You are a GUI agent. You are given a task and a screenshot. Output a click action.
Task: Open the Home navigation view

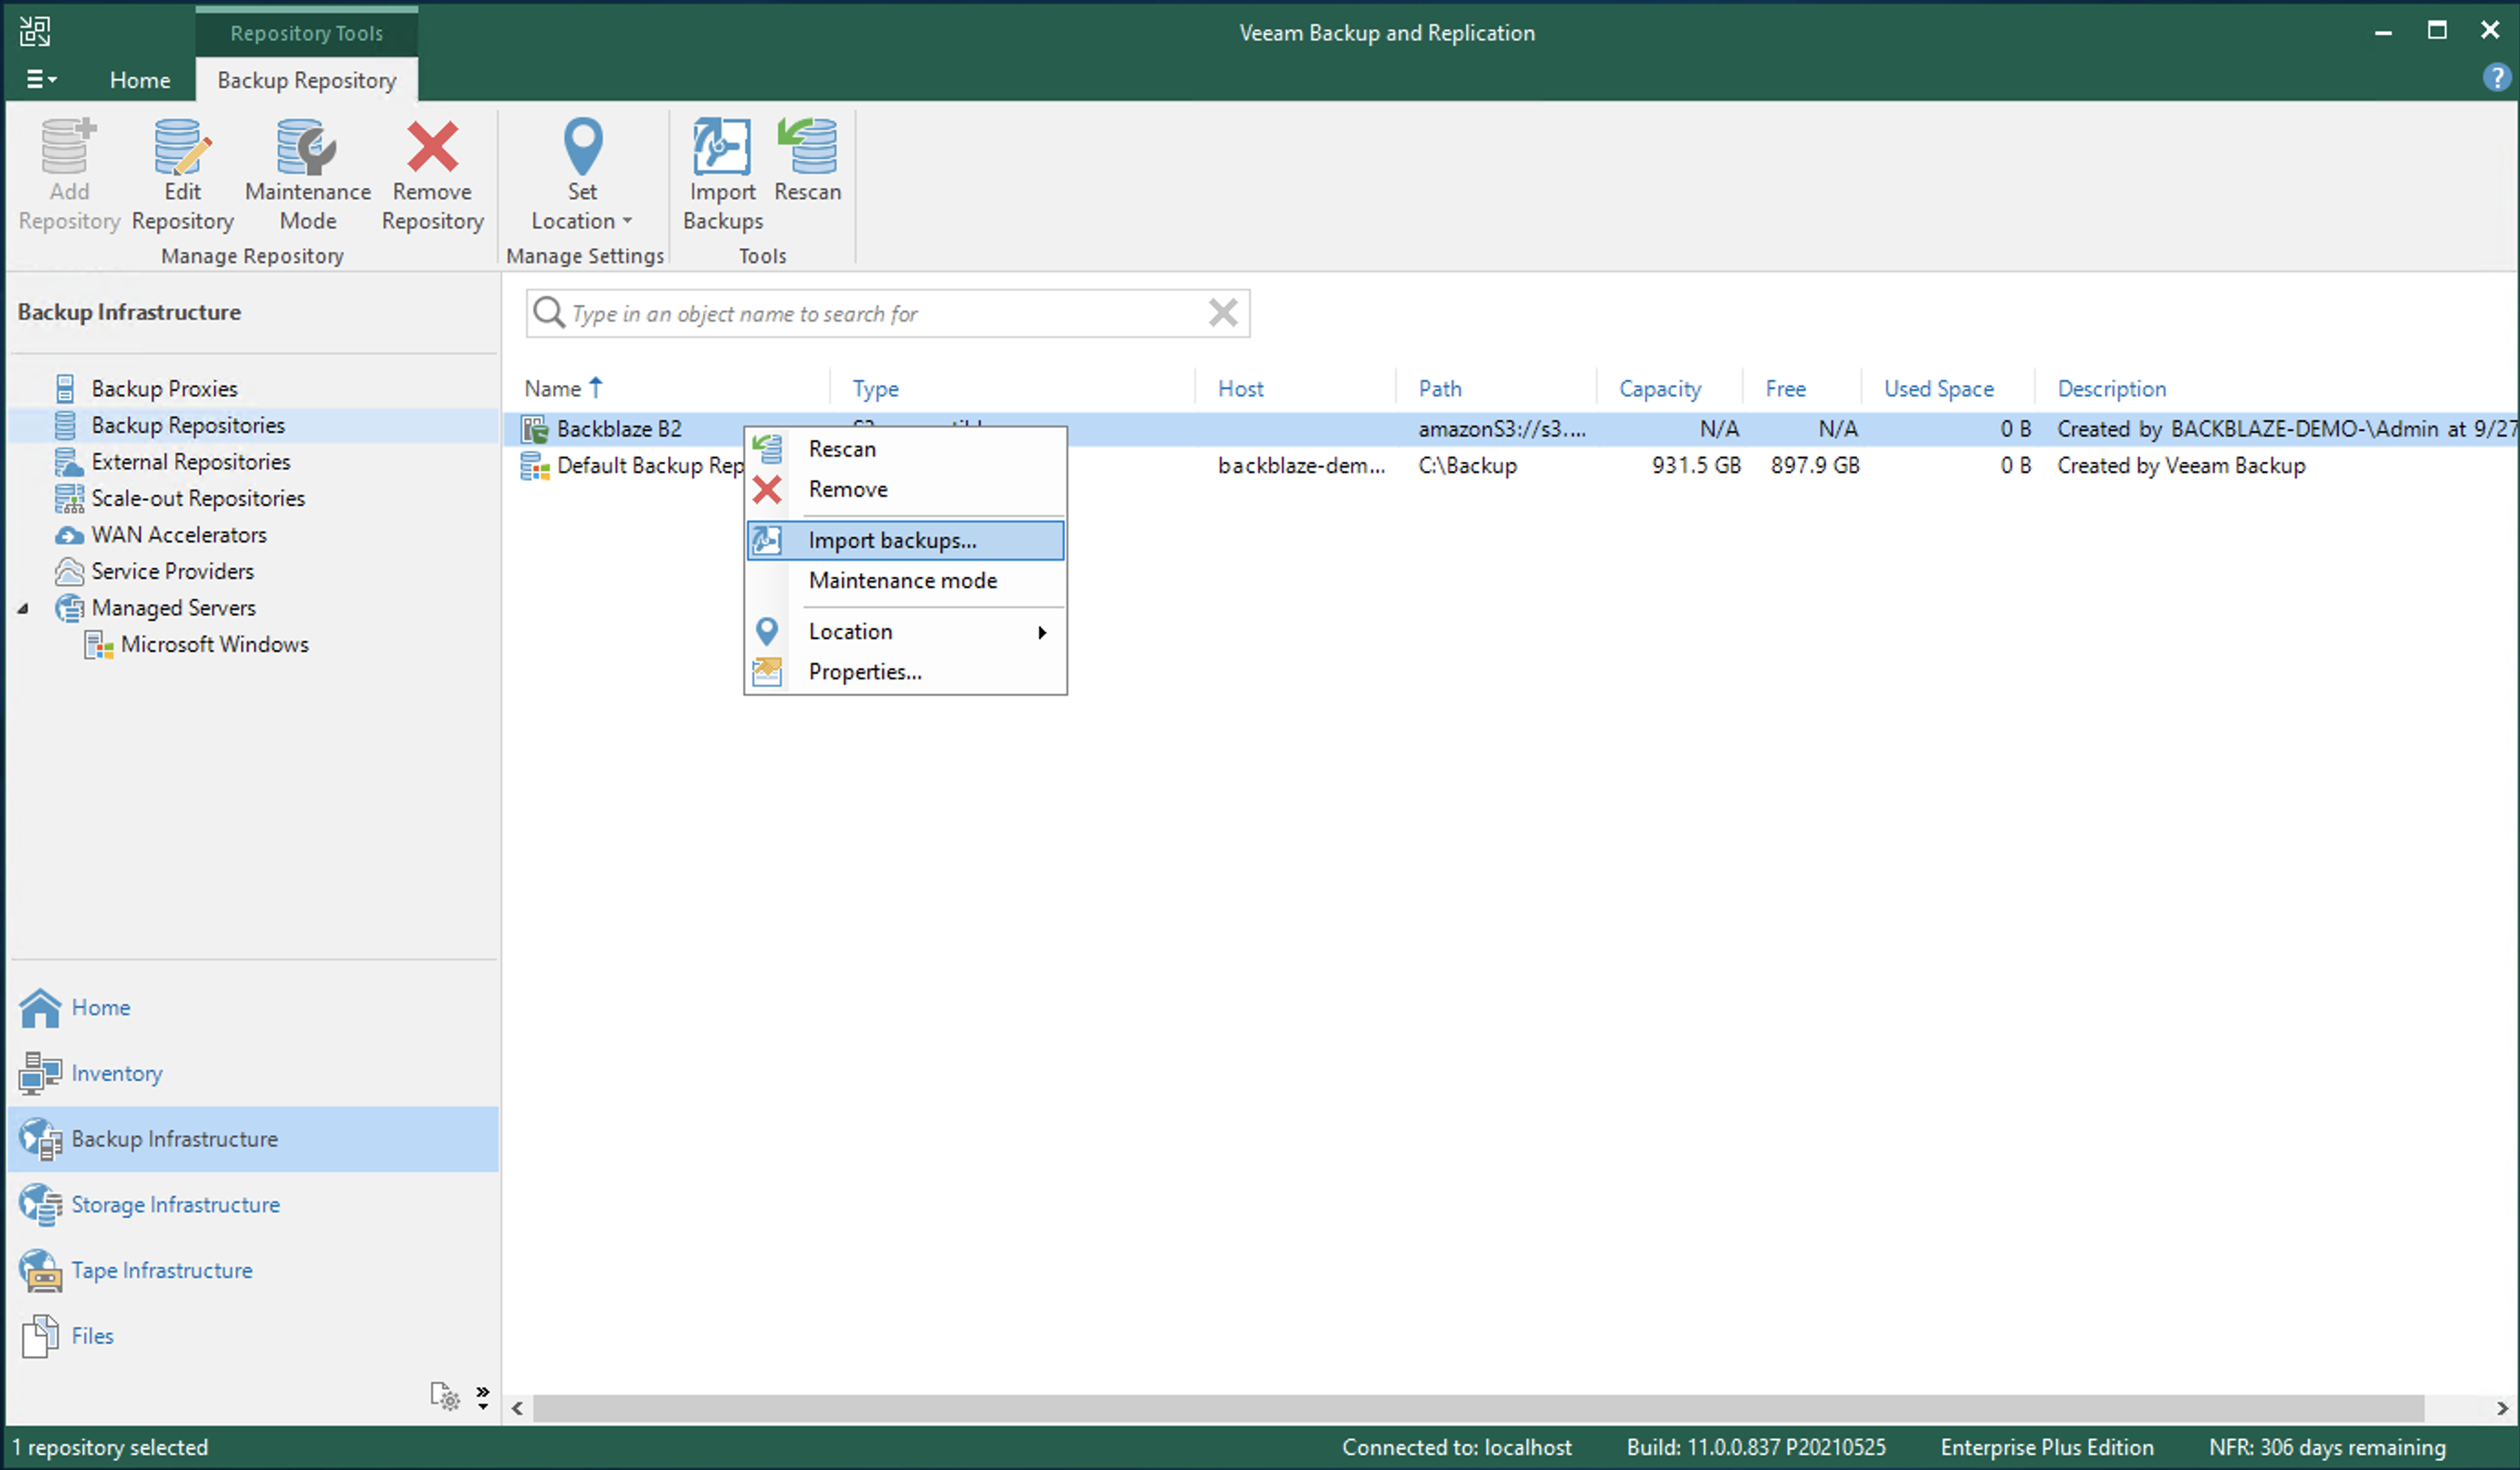pyautogui.click(x=252, y=1007)
